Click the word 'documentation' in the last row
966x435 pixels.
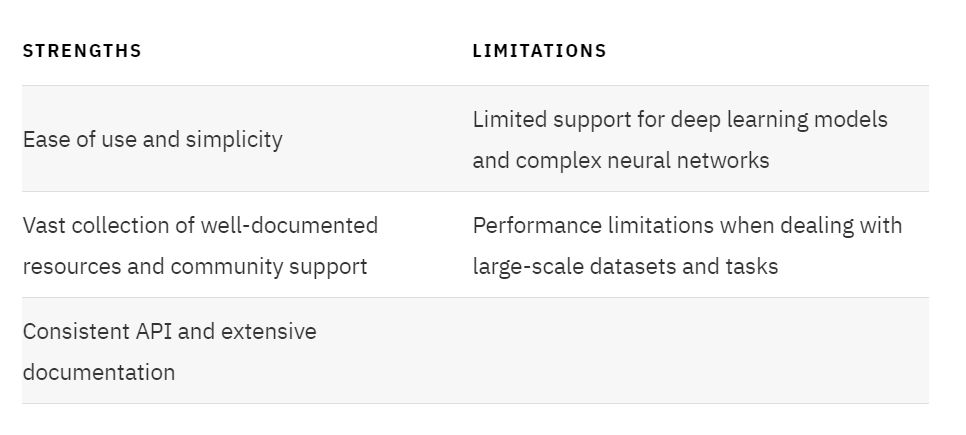tap(99, 373)
